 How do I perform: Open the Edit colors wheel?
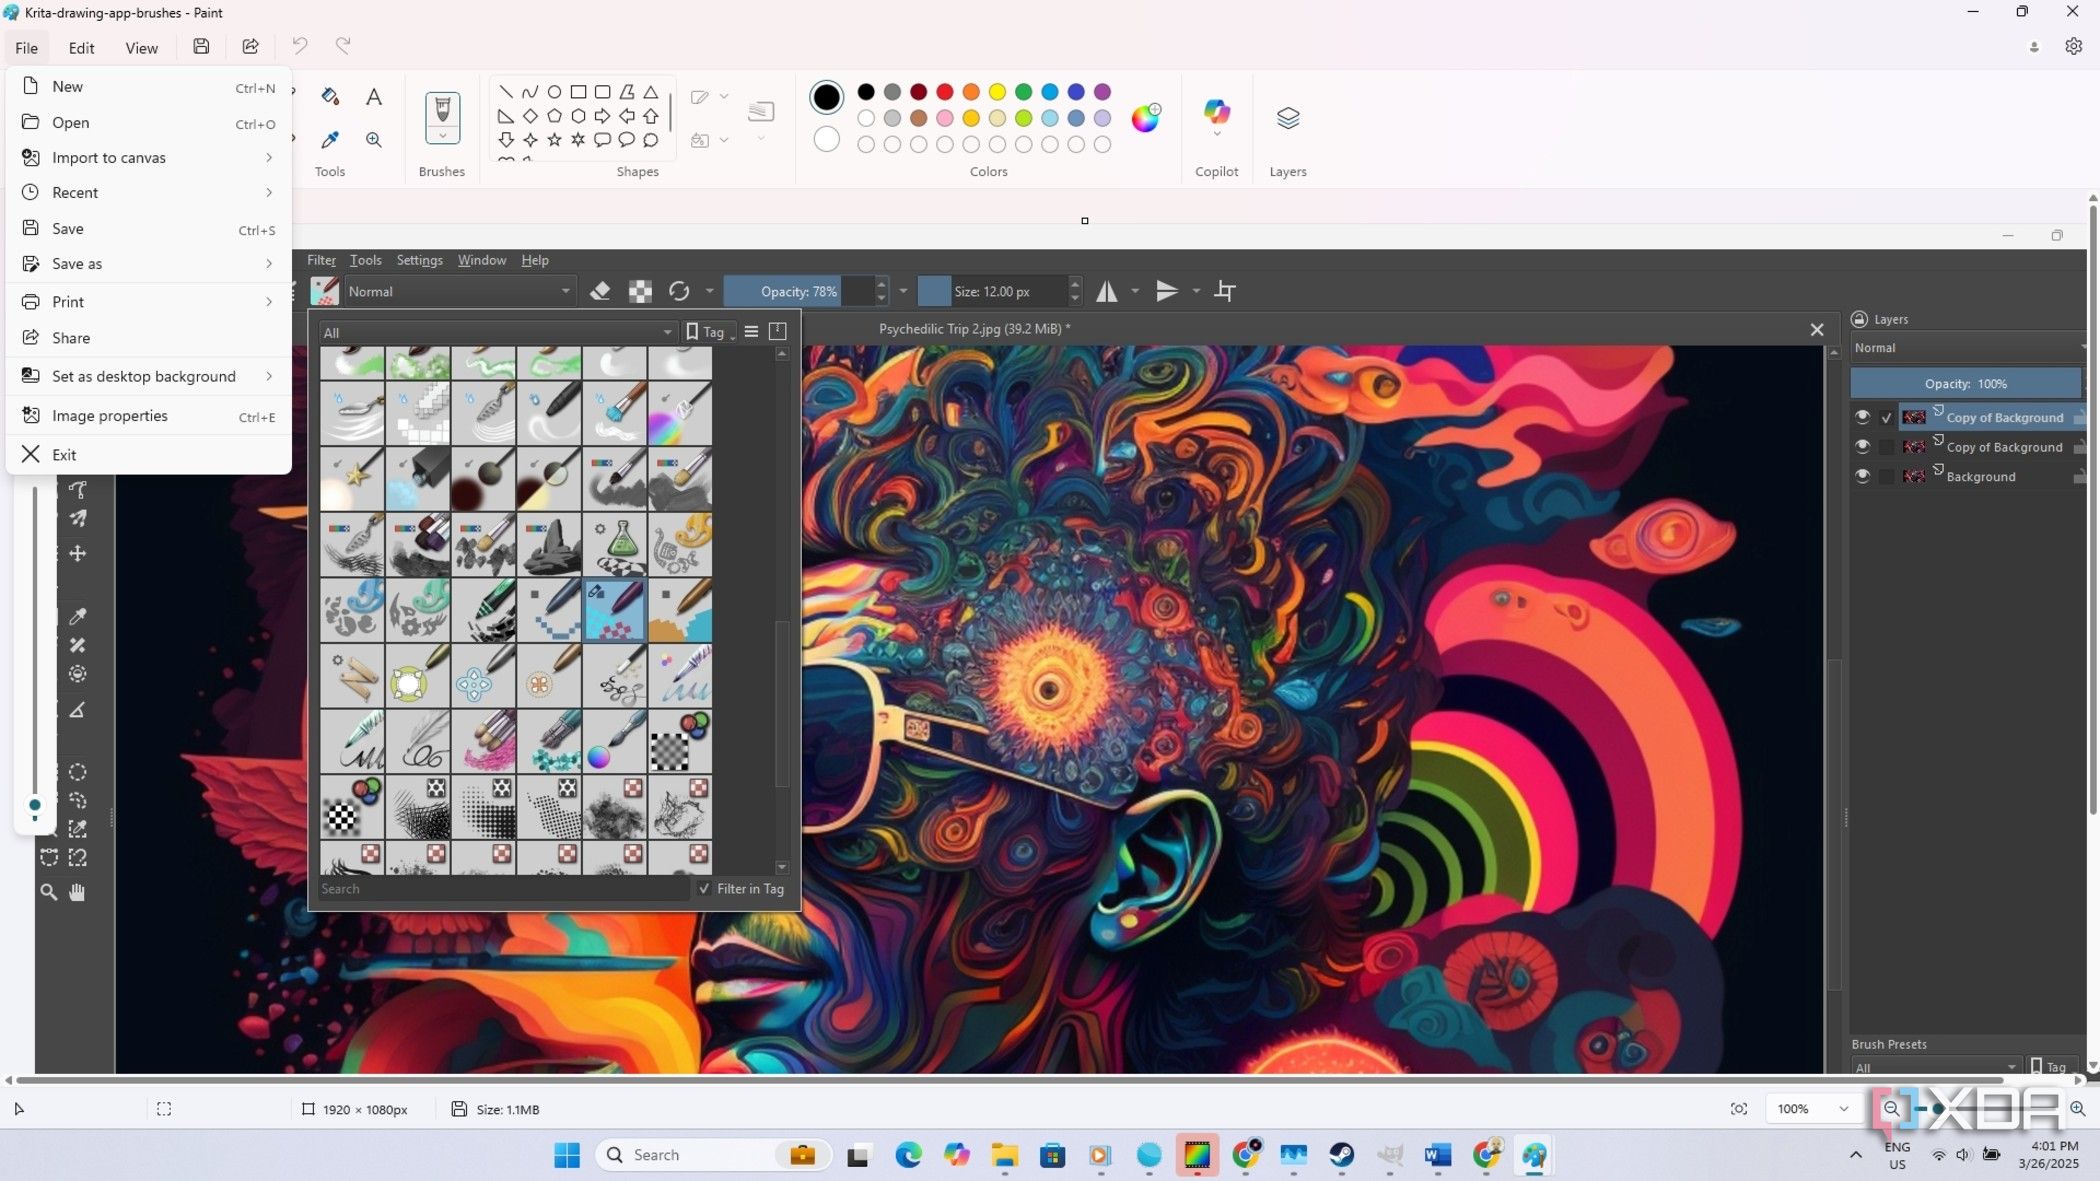(x=1146, y=118)
